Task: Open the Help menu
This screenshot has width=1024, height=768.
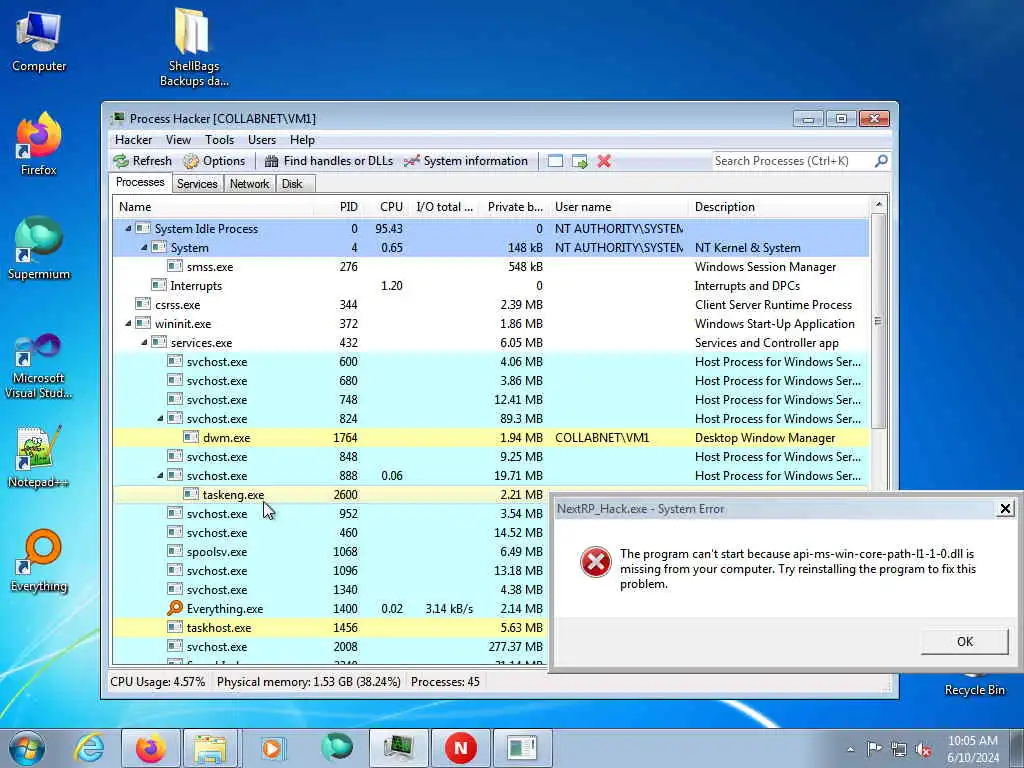Action: (x=302, y=140)
